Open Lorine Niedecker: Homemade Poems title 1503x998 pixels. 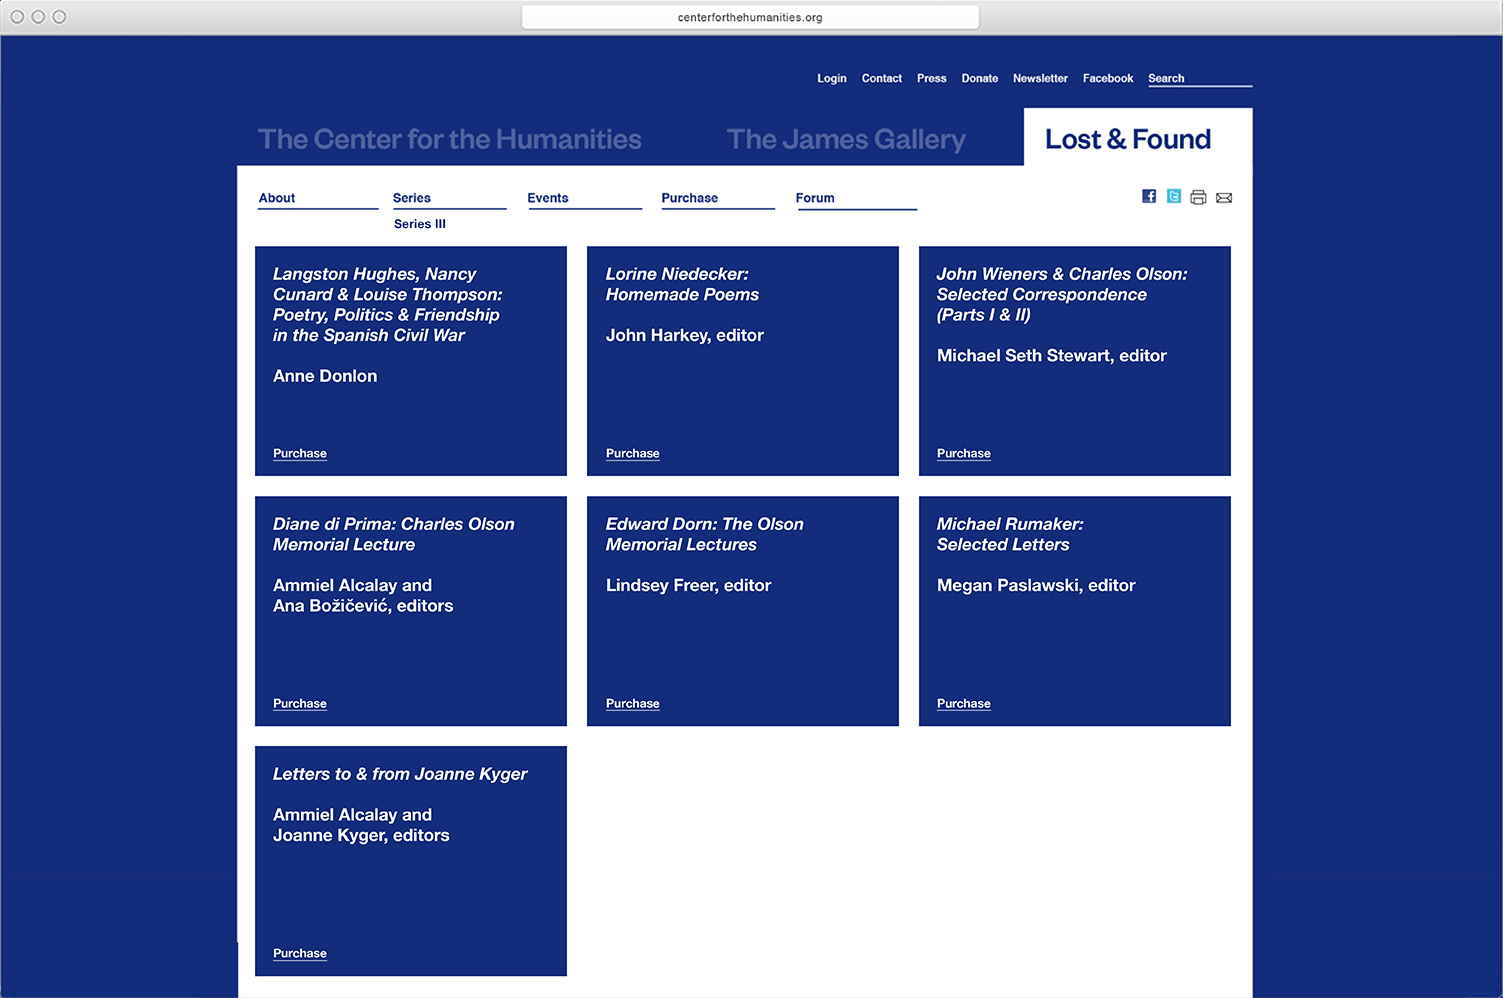point(682,284)
